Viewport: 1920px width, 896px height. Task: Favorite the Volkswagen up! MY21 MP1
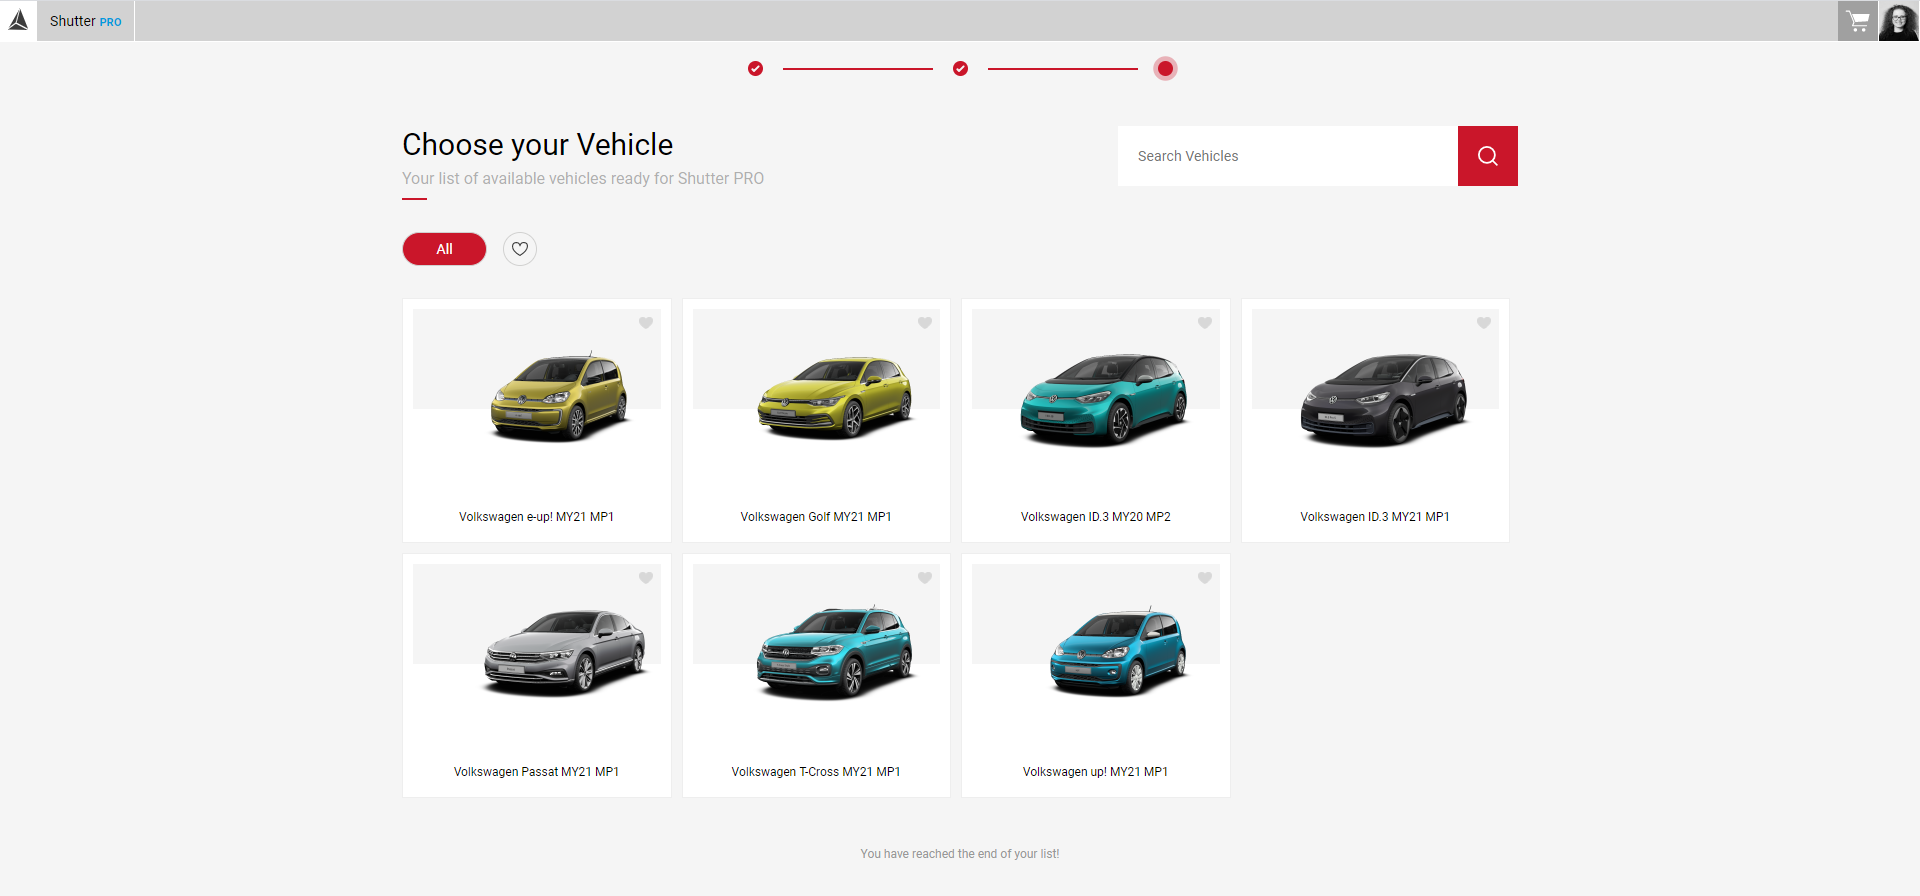(1205, 578)
